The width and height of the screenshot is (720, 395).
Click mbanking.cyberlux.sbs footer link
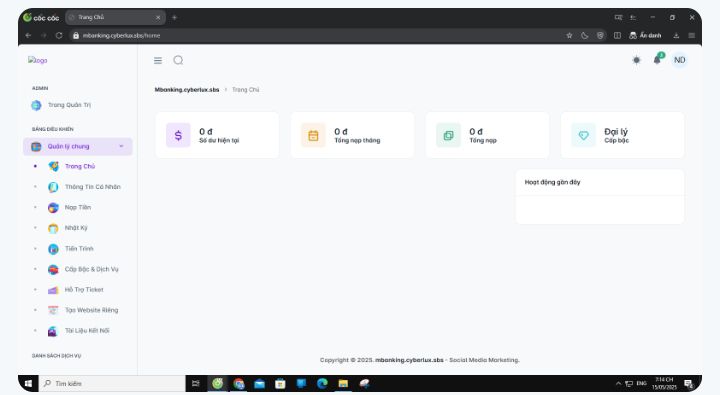pos(409,360)
